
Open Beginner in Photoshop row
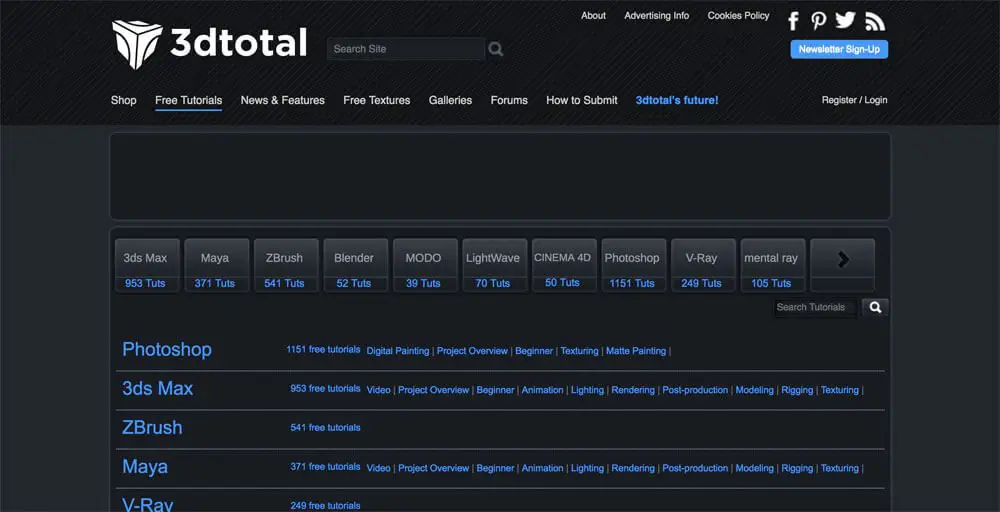534,351
